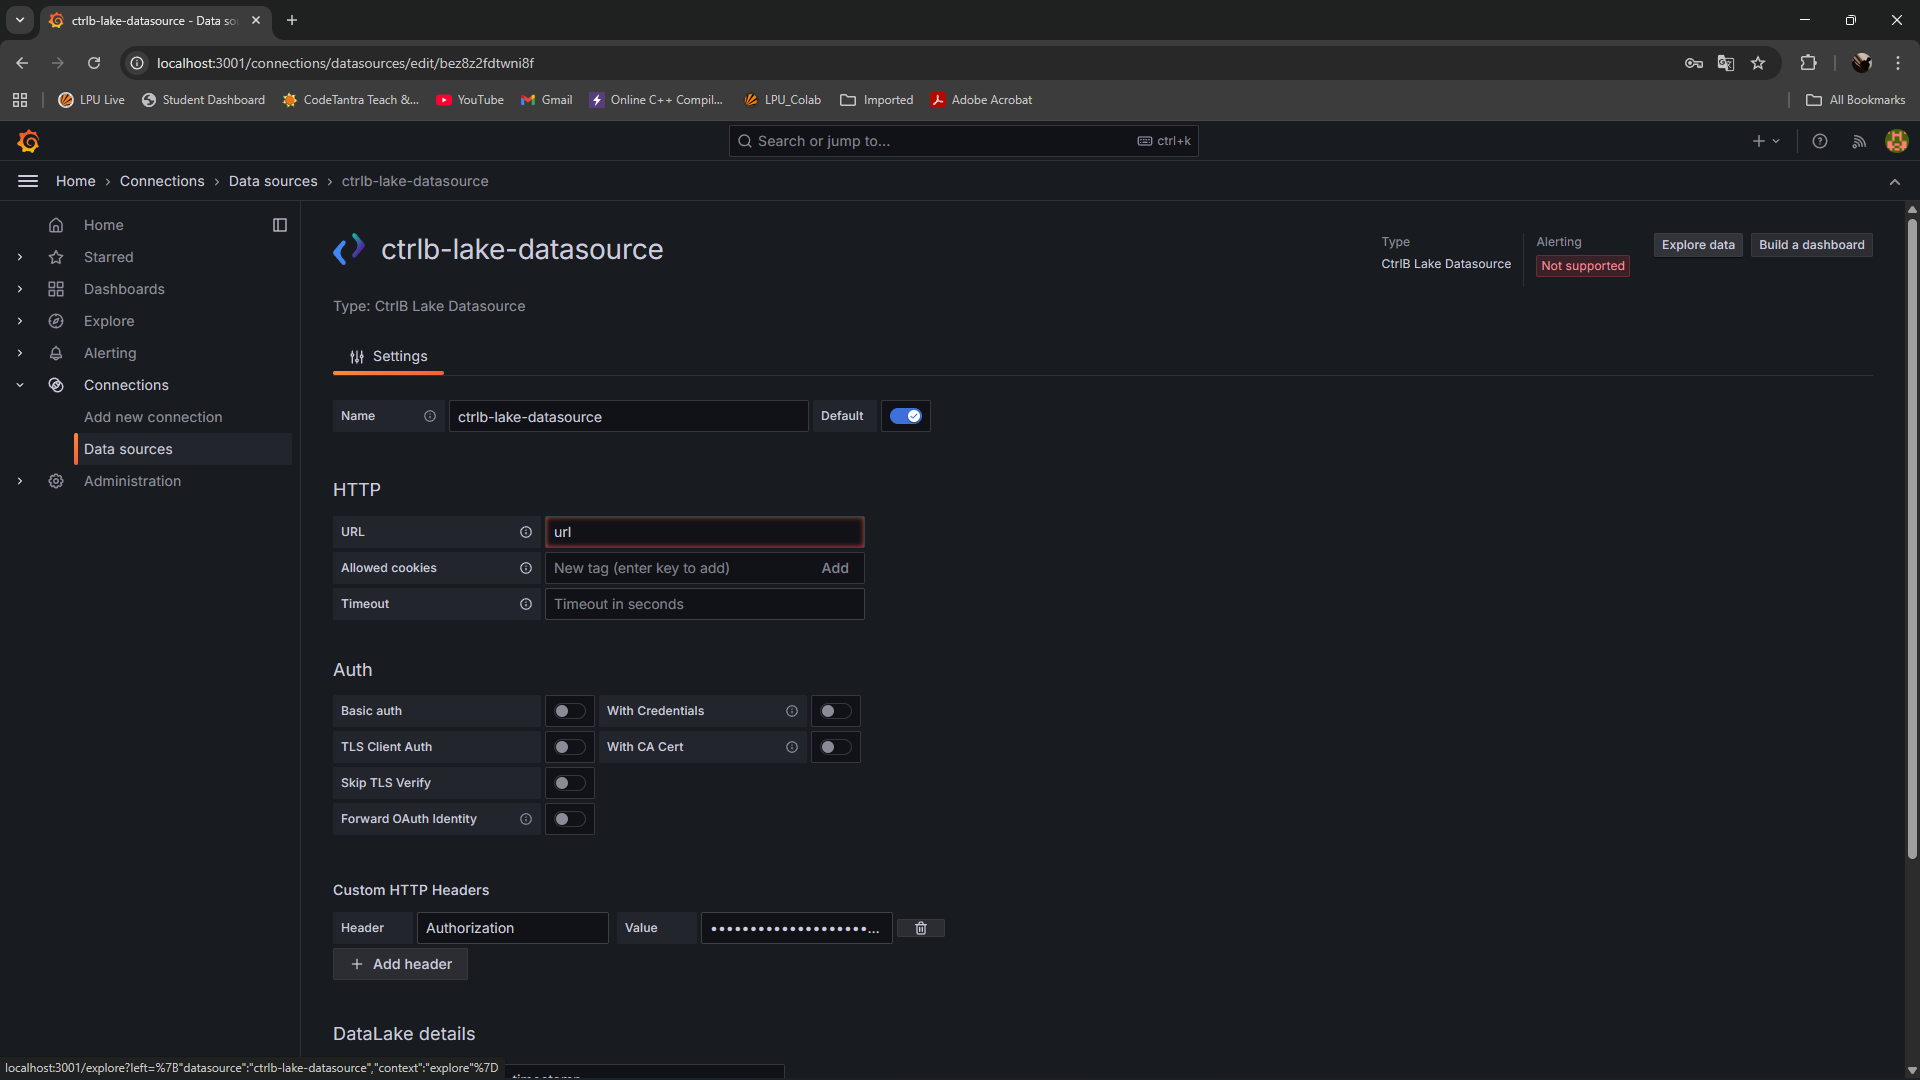Click the Add header button
The image size is (1920, 1080).
click(x=400, y=964)
